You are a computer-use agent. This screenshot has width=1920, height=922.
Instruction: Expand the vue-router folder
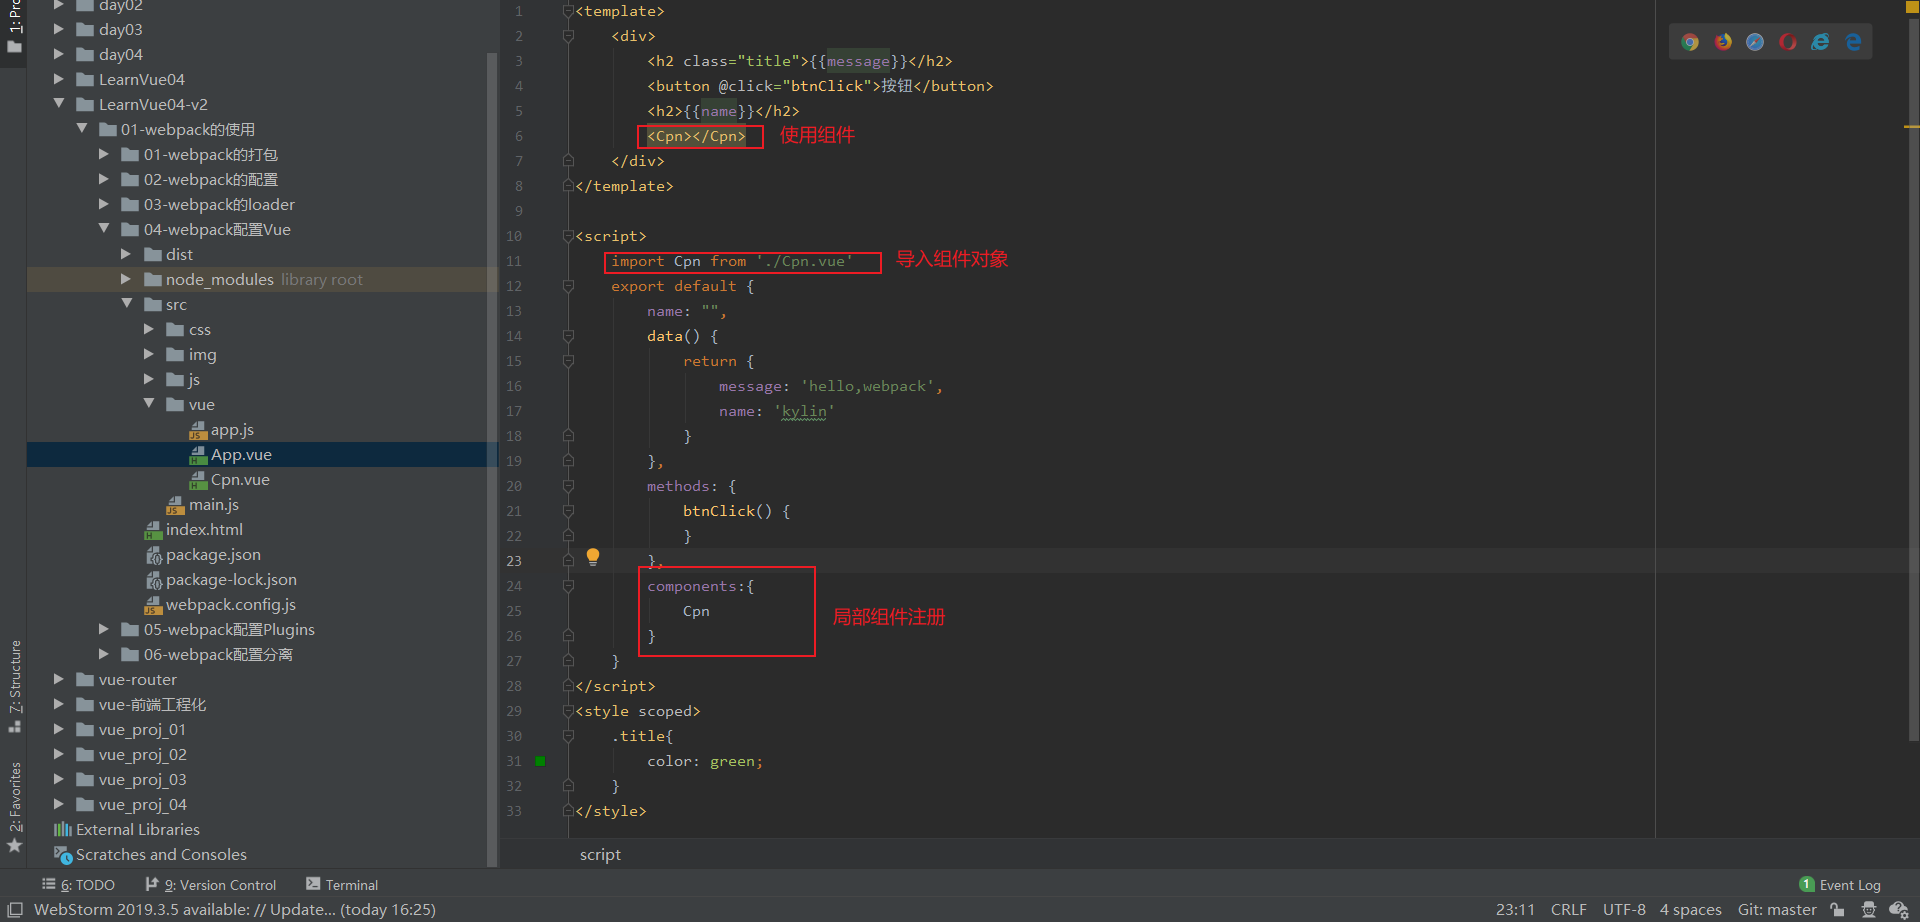click(59, 679)
